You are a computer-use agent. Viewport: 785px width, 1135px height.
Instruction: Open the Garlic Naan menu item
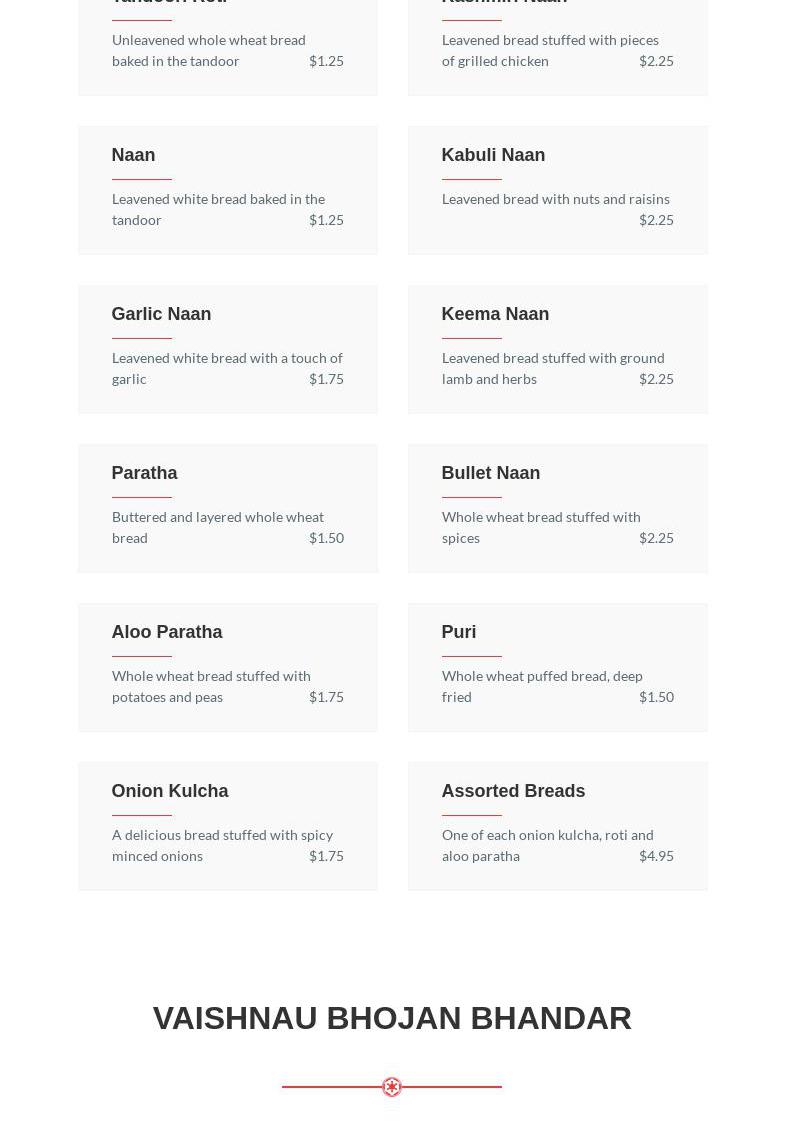coord(161,314)
